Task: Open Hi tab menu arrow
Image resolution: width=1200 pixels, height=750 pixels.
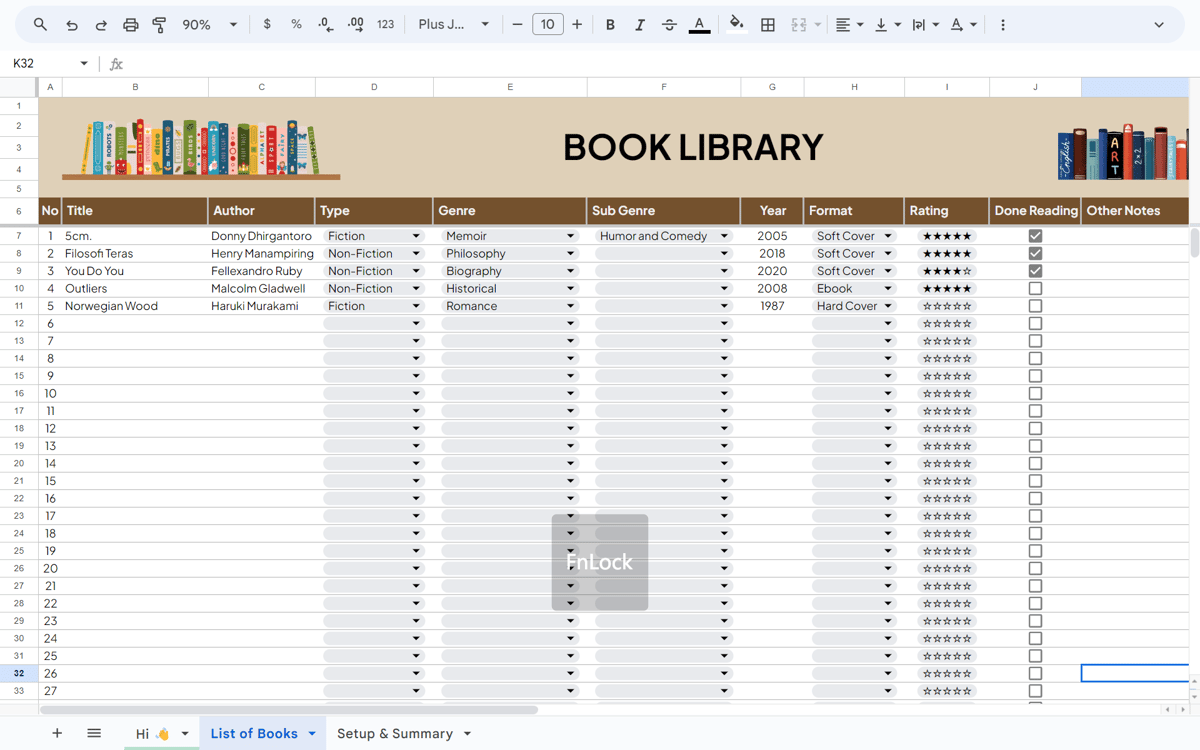Action: (185, 734)
